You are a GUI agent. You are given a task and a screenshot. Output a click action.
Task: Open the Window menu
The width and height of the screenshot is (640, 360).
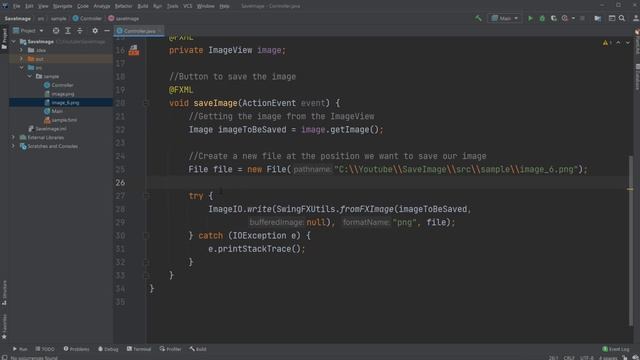pyautogui.click(x=205, y=6)
